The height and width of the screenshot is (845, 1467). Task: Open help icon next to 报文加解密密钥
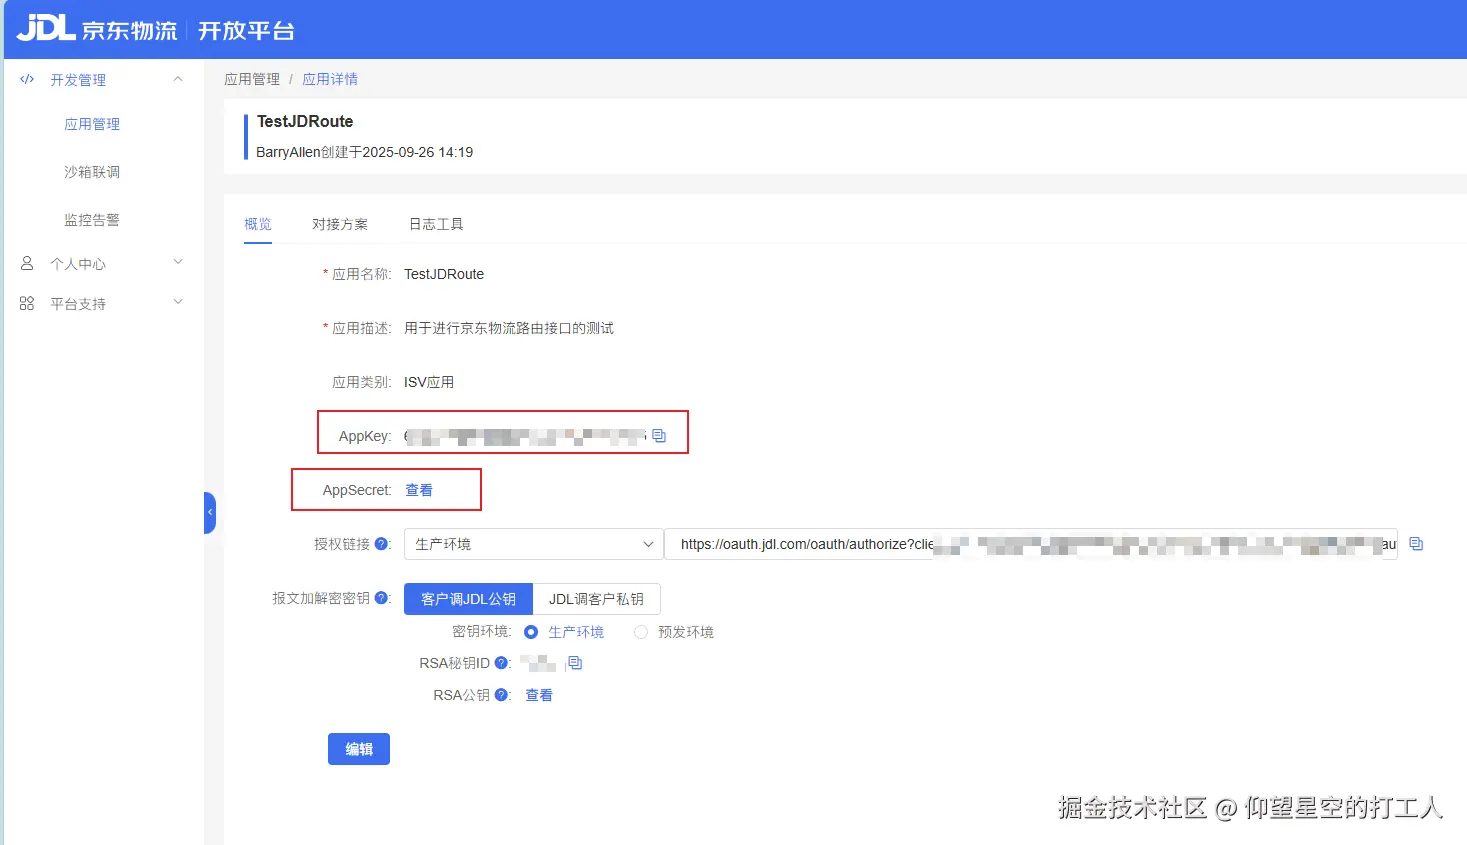[x=382, y=598]
